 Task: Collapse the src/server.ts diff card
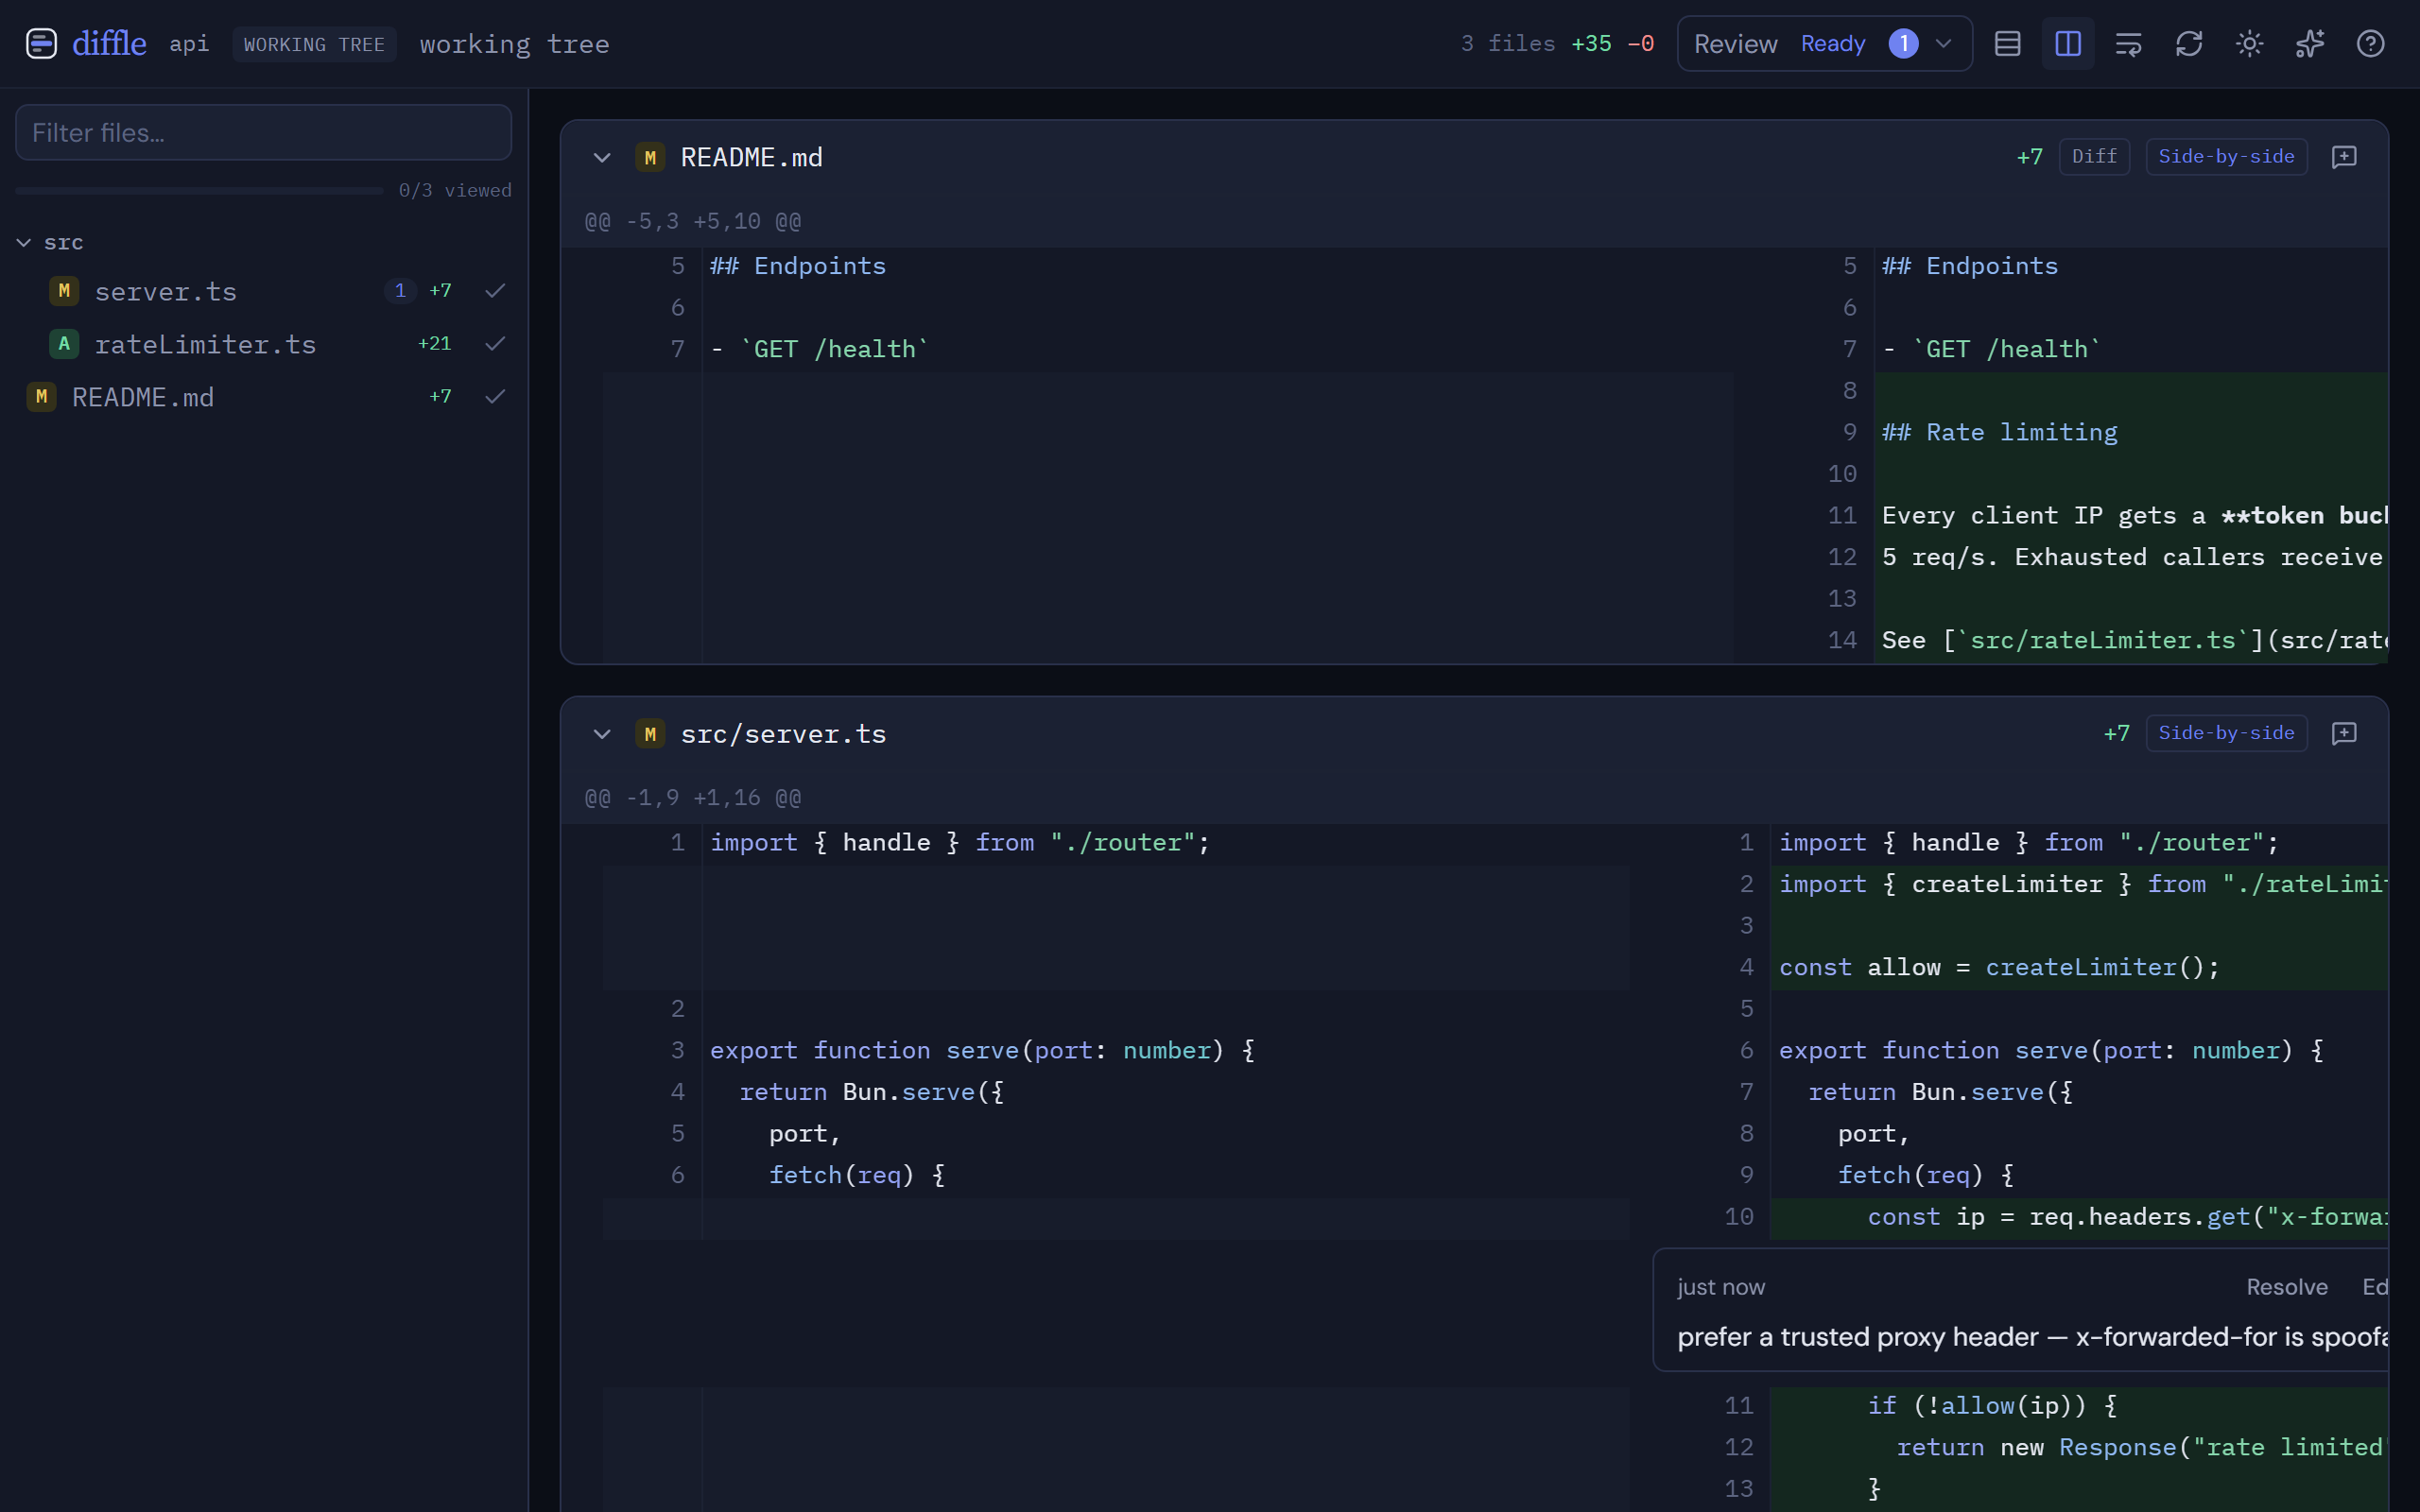coord(602,733)
